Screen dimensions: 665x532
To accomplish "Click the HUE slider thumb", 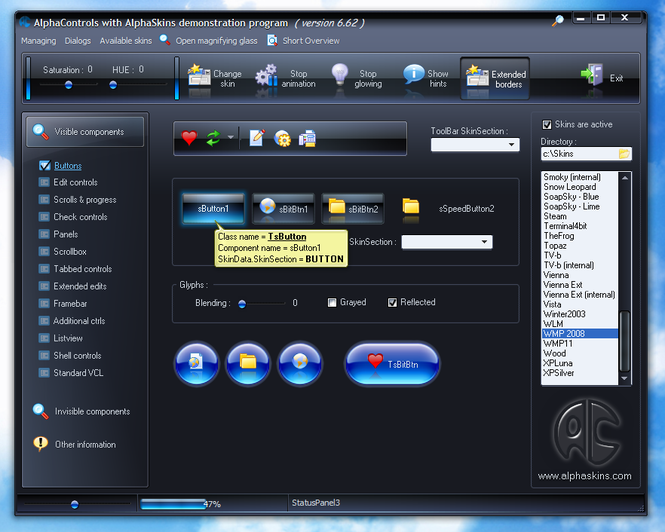I will pos(113,85).
